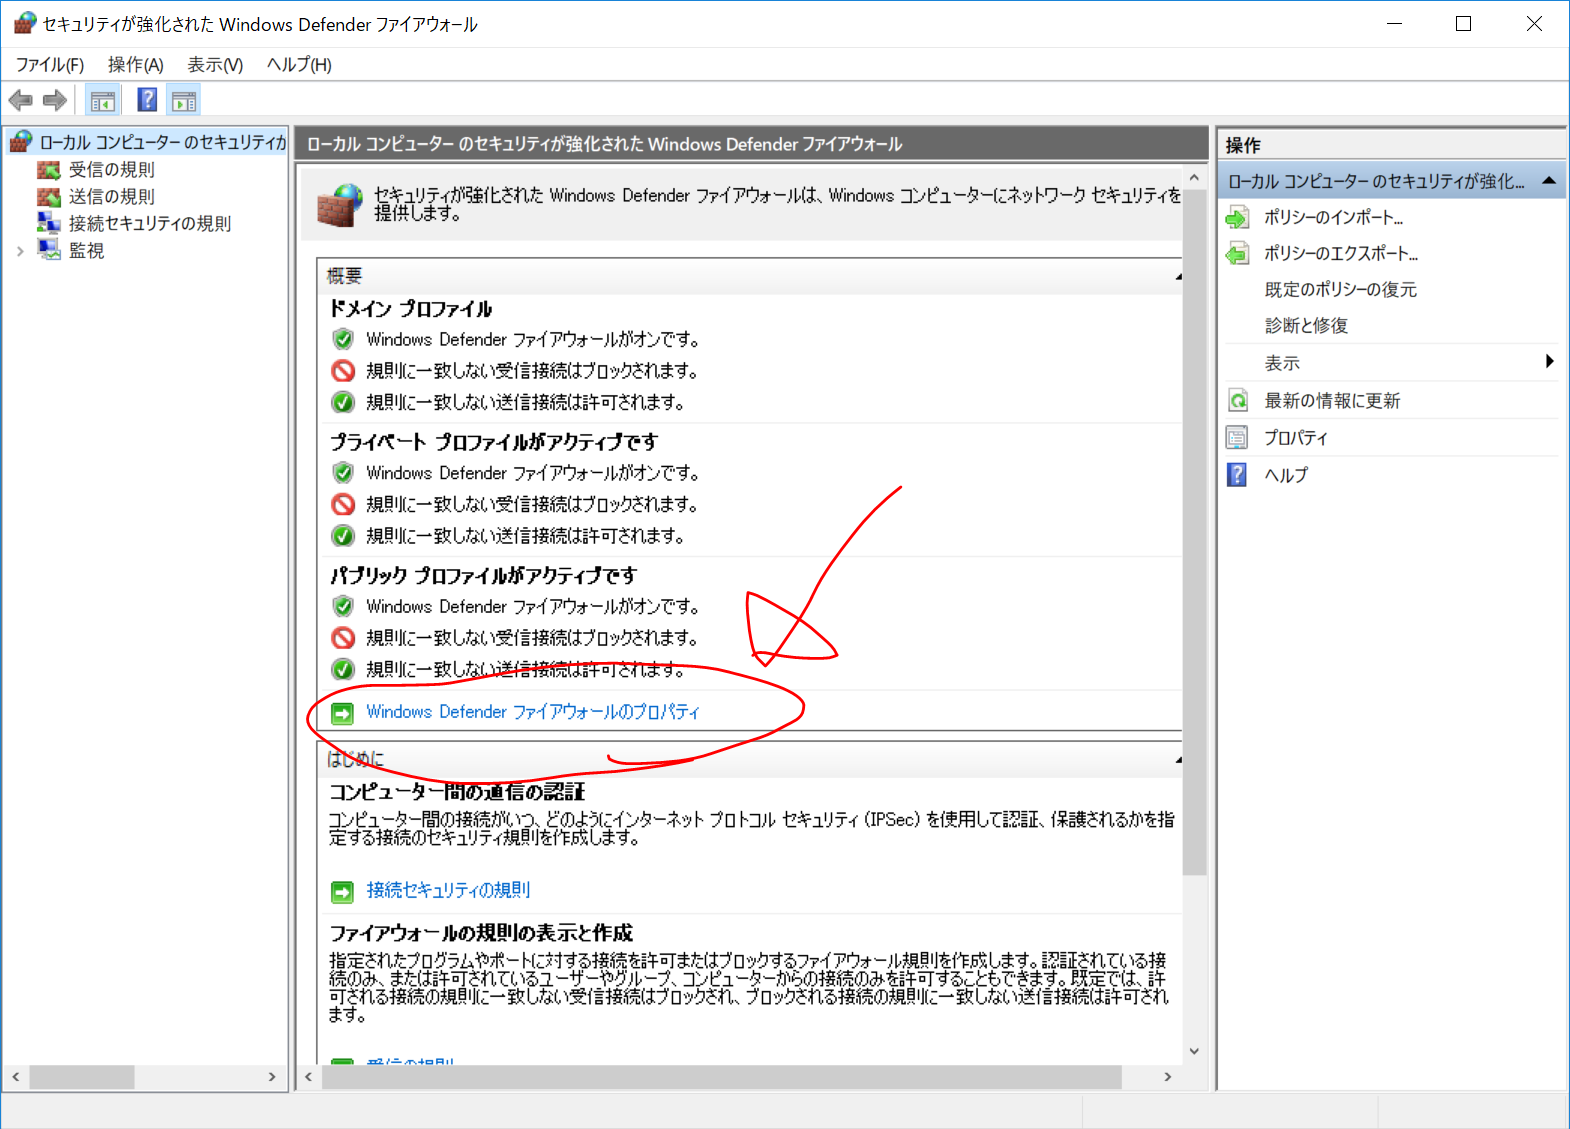This screenshot has height=1129, width=1570.
Task: Click the vertical scrollbar down arrow
Action: (1194, 1051)
